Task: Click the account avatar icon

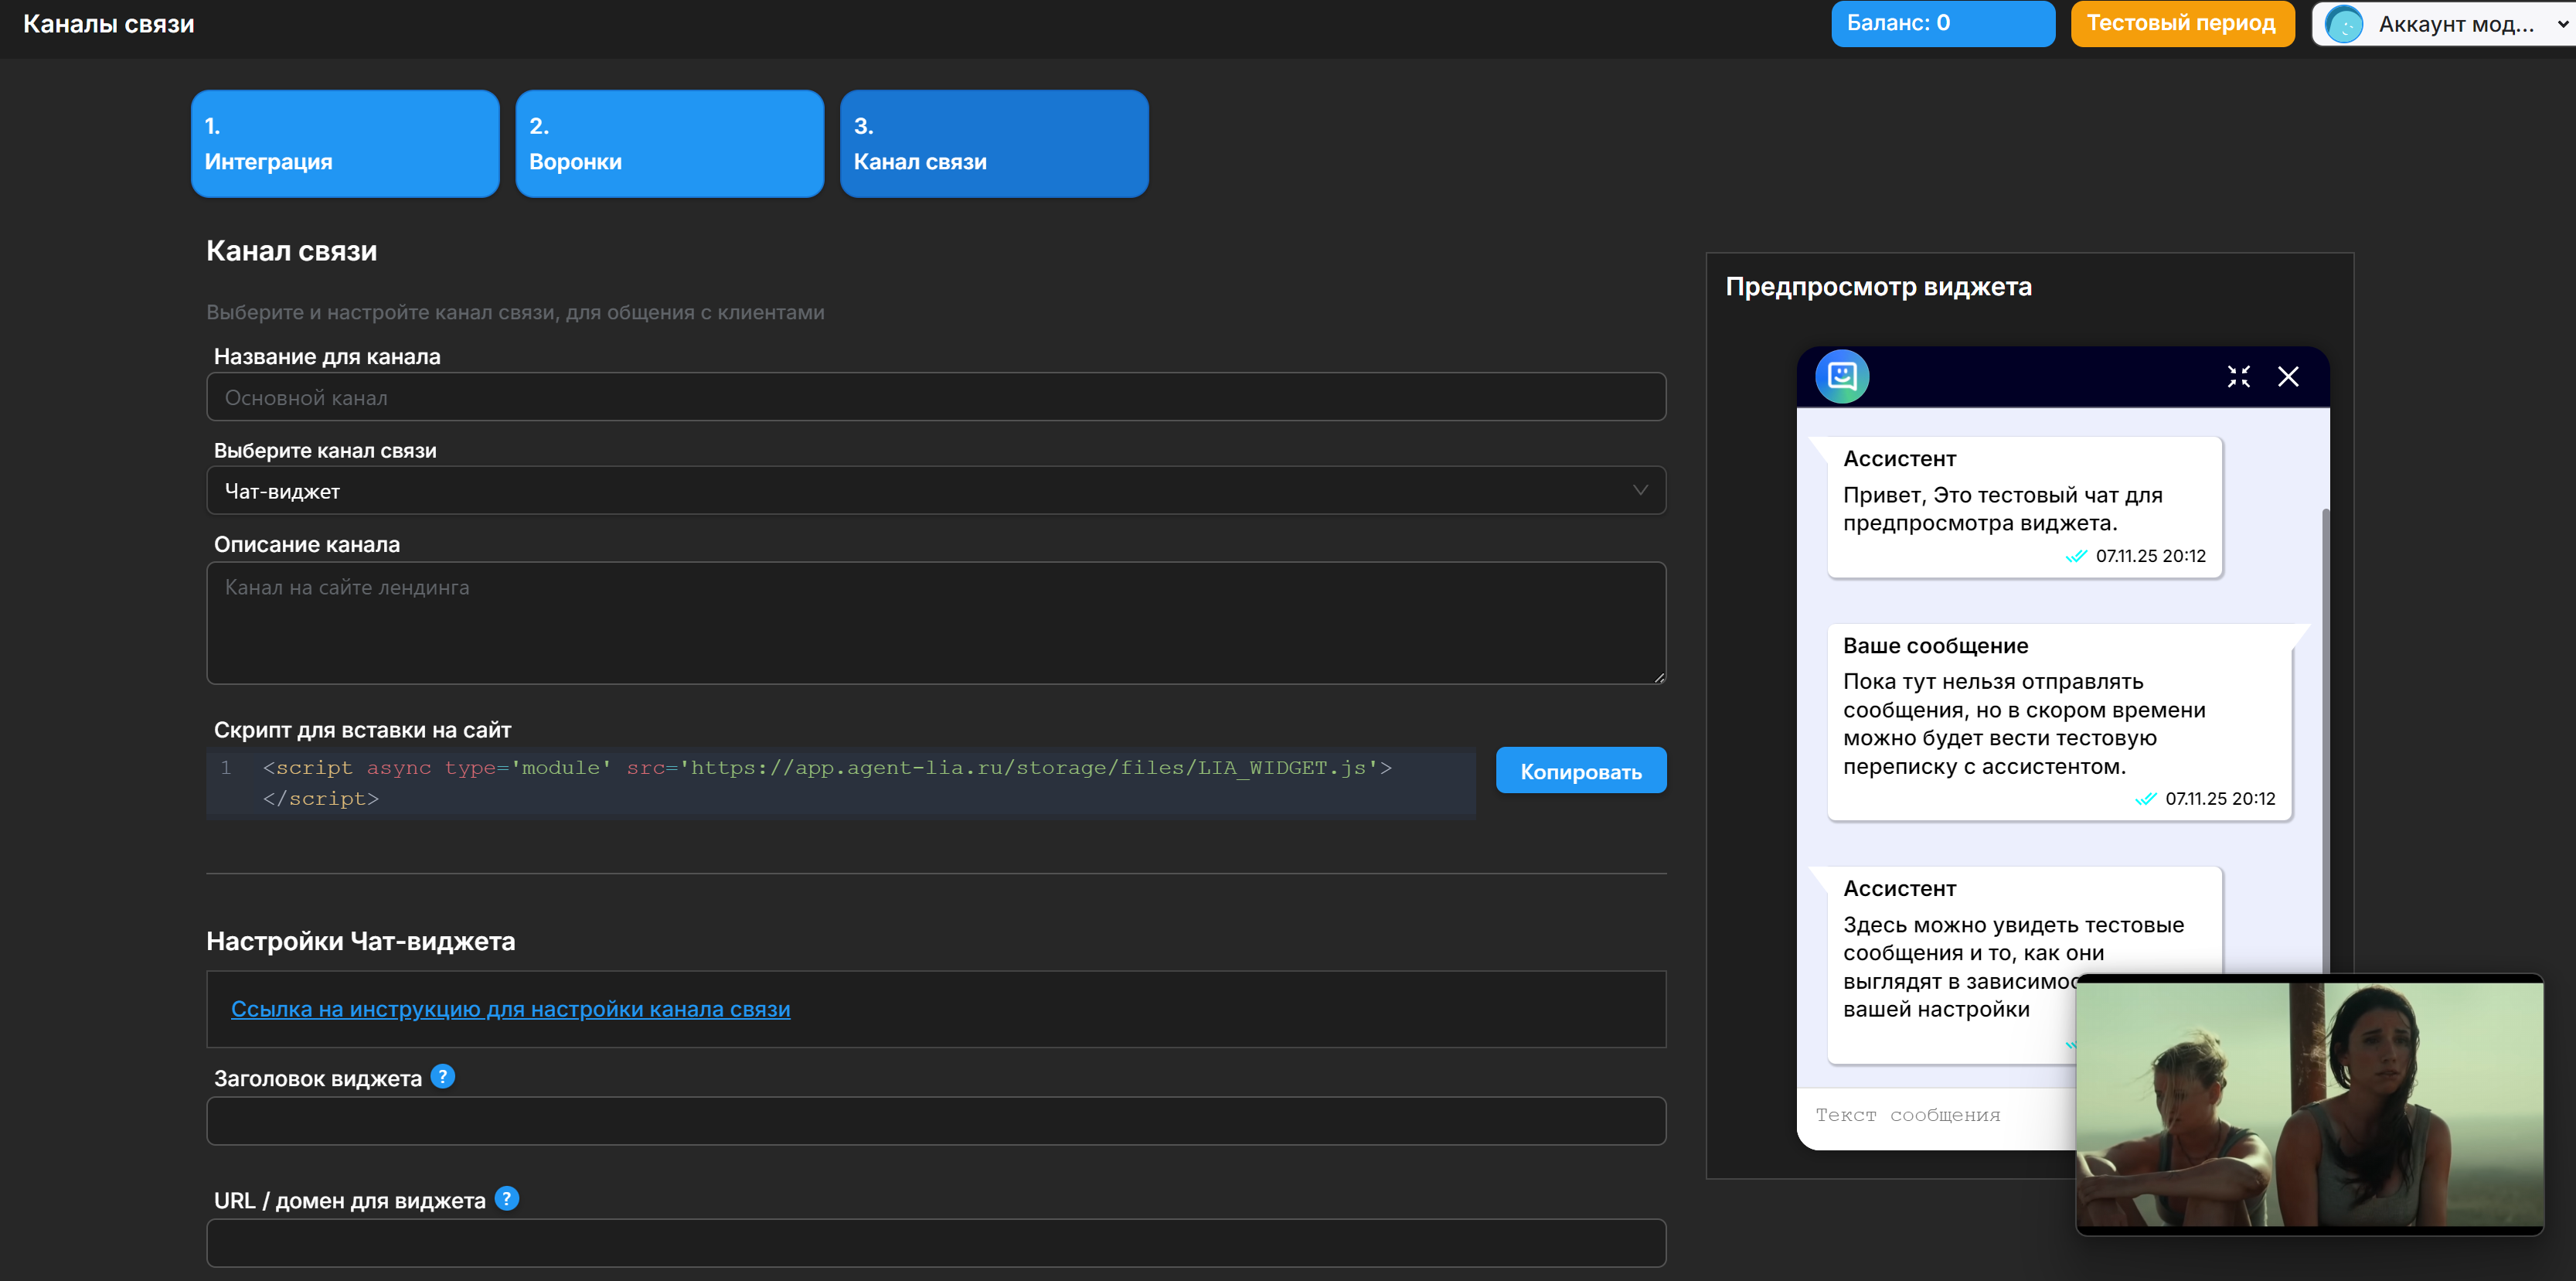Action: click(x=2344, y=24)
